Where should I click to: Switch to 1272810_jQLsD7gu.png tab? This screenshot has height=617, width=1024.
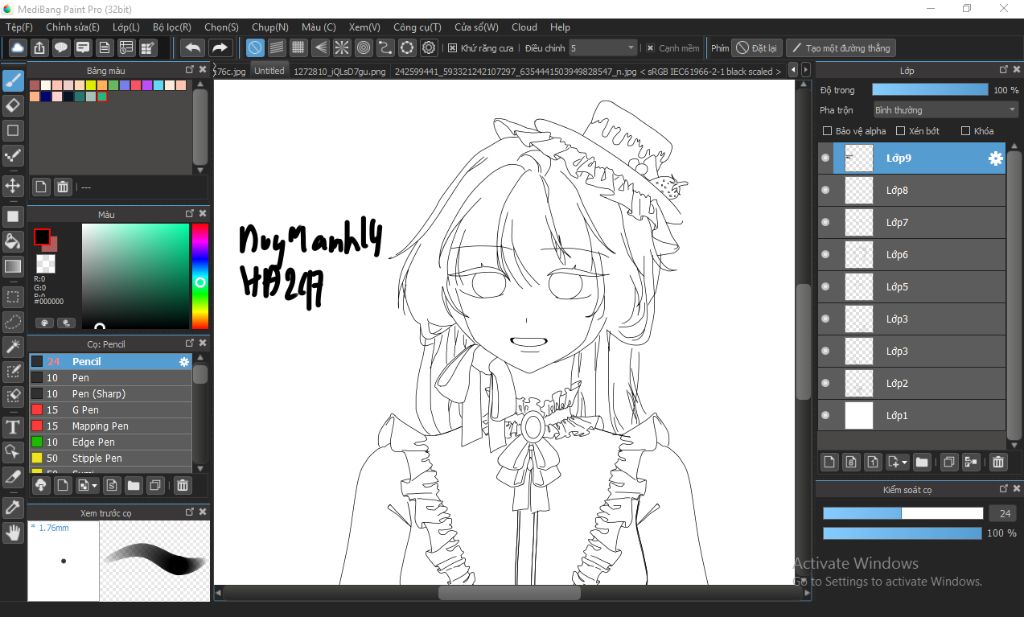[x=339, y=71]
